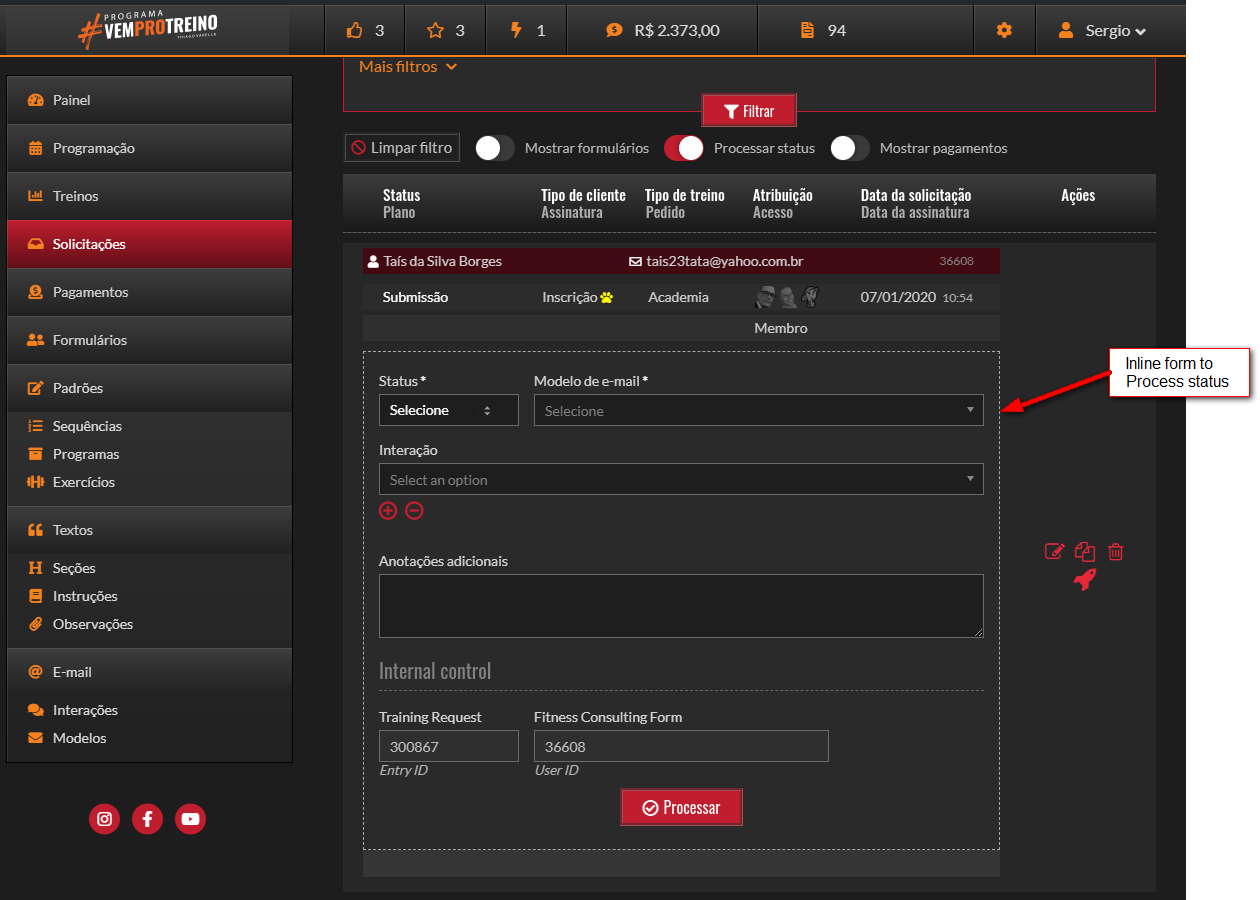Screen dimensions: 1260x900
Task: Click the plus icon to add interaction
Action: pyautogui.click(x=388, y=511)
